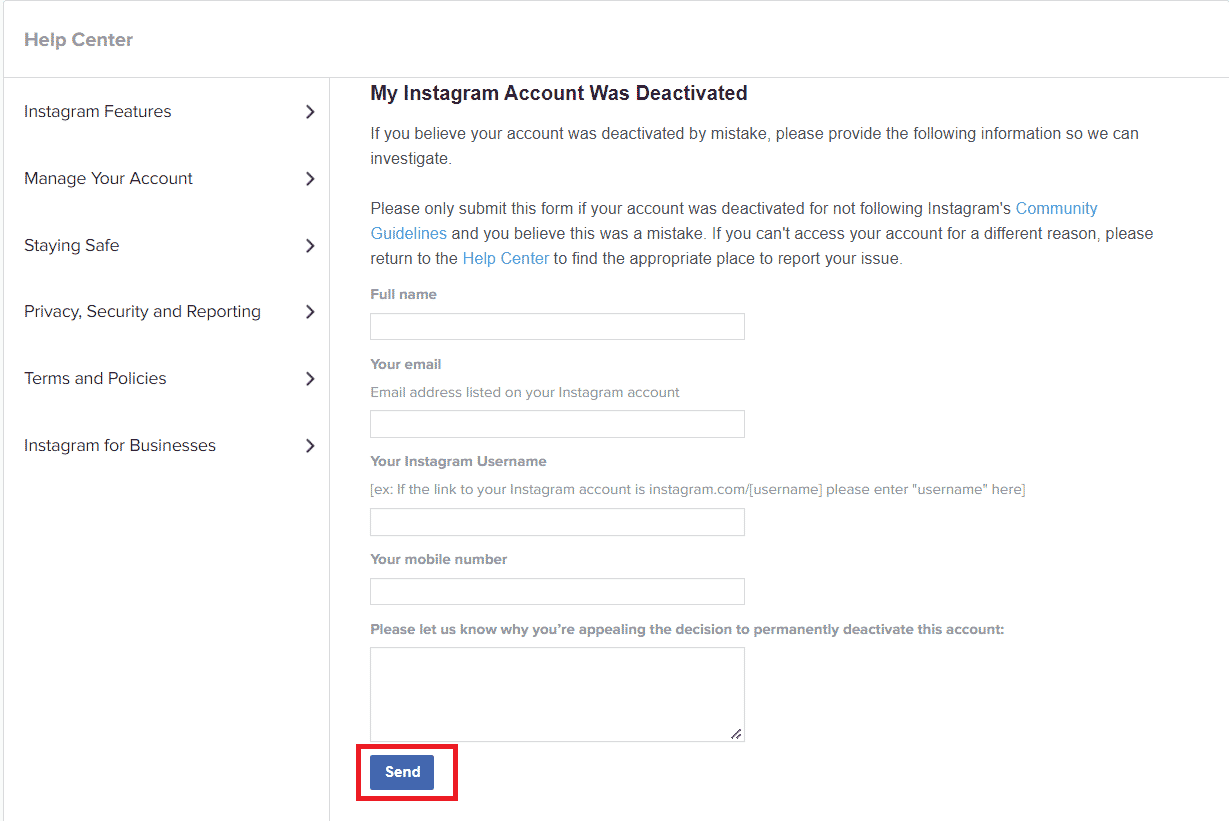Open the Instagram Features menu item
1229x821 pixels.
click(x=98, y=112)
